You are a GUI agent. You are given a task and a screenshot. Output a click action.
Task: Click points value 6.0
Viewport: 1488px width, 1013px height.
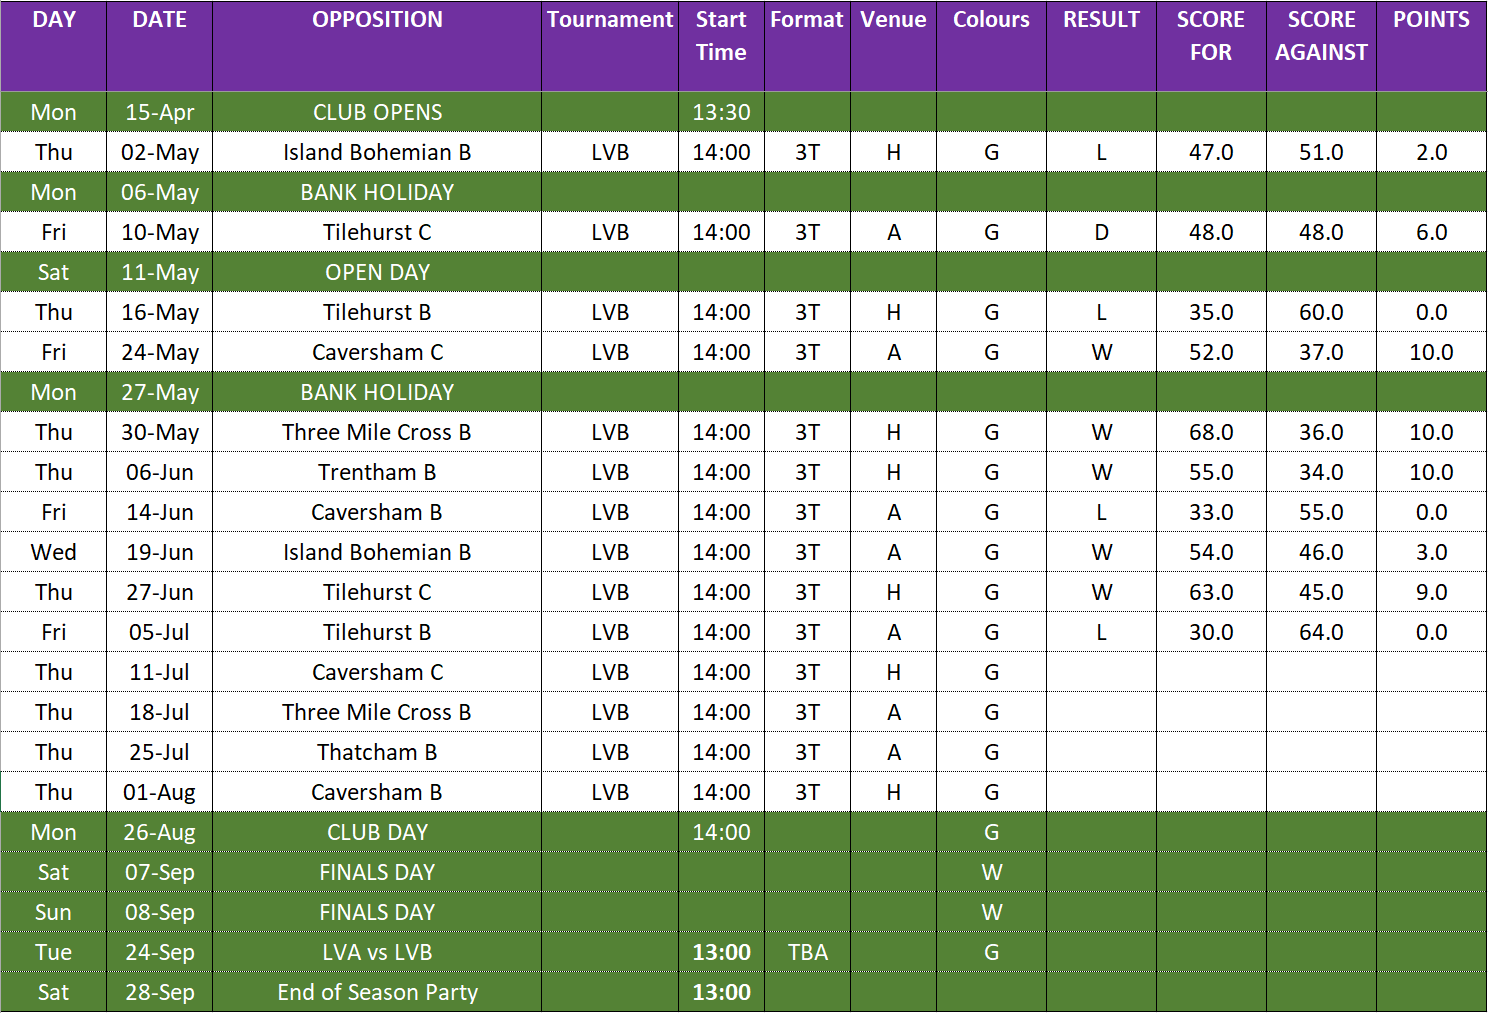coord(1431,232)
